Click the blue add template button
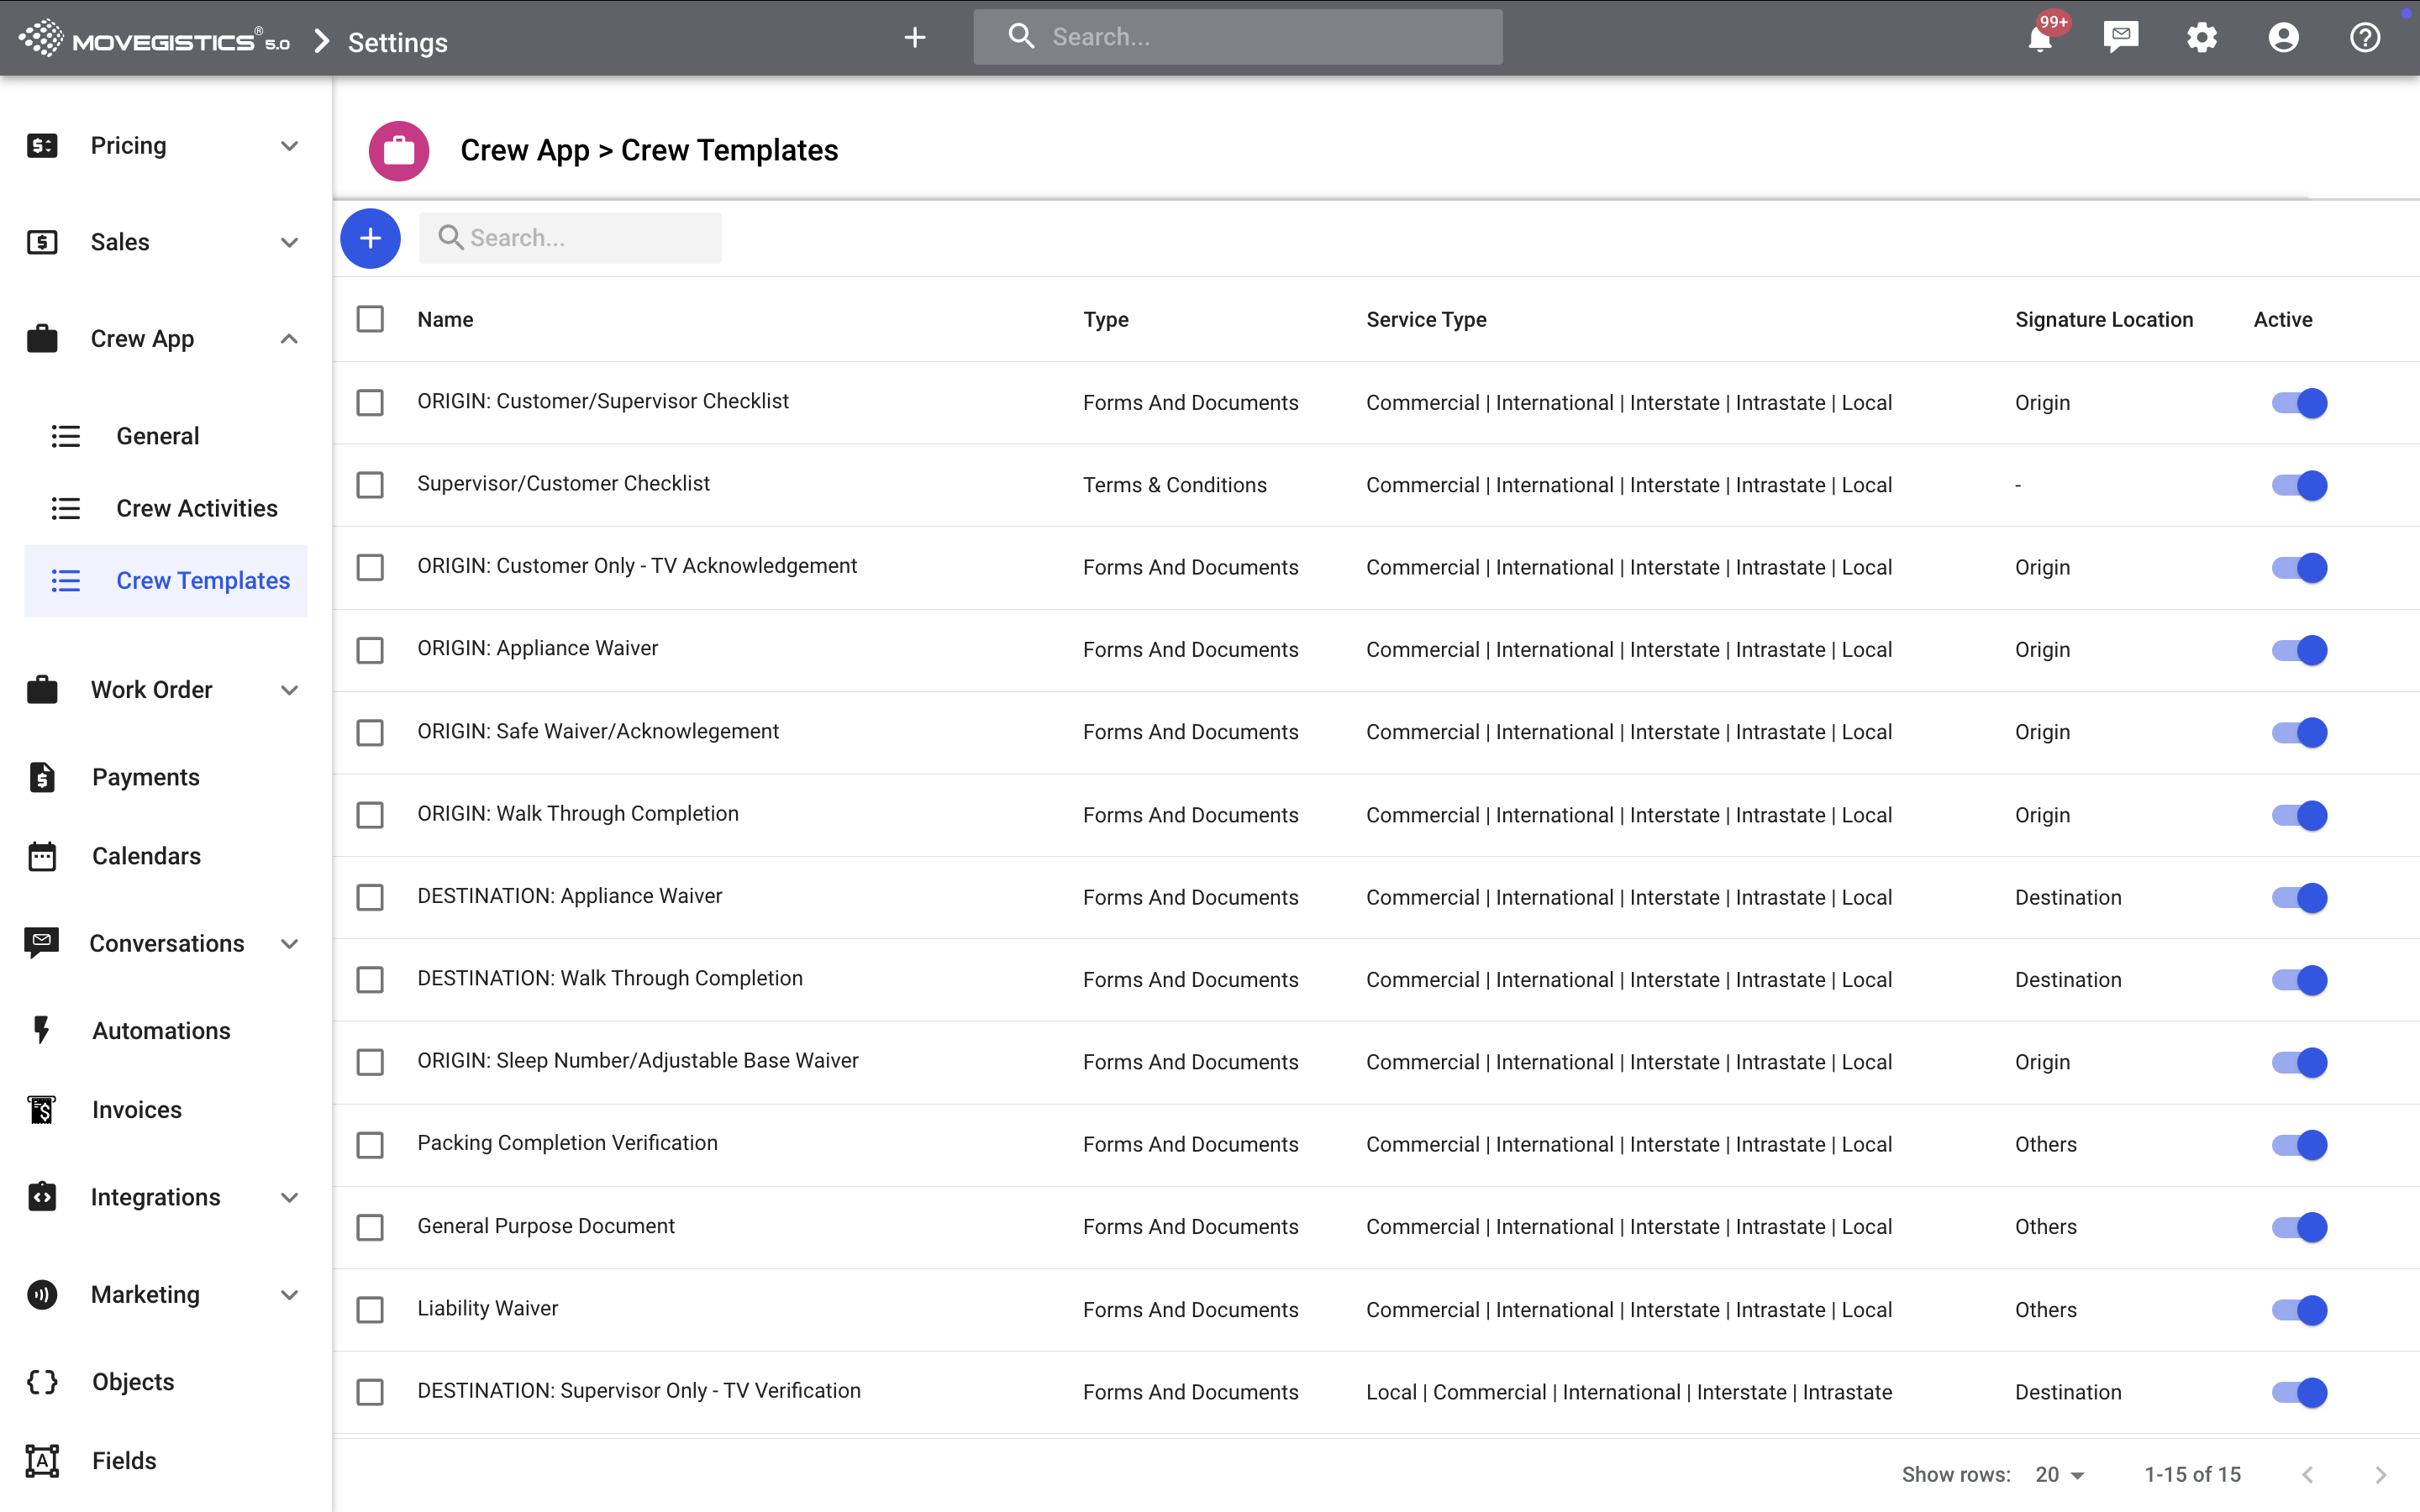This screenshot has height=1512, width=2420. [x=370, y=238]
